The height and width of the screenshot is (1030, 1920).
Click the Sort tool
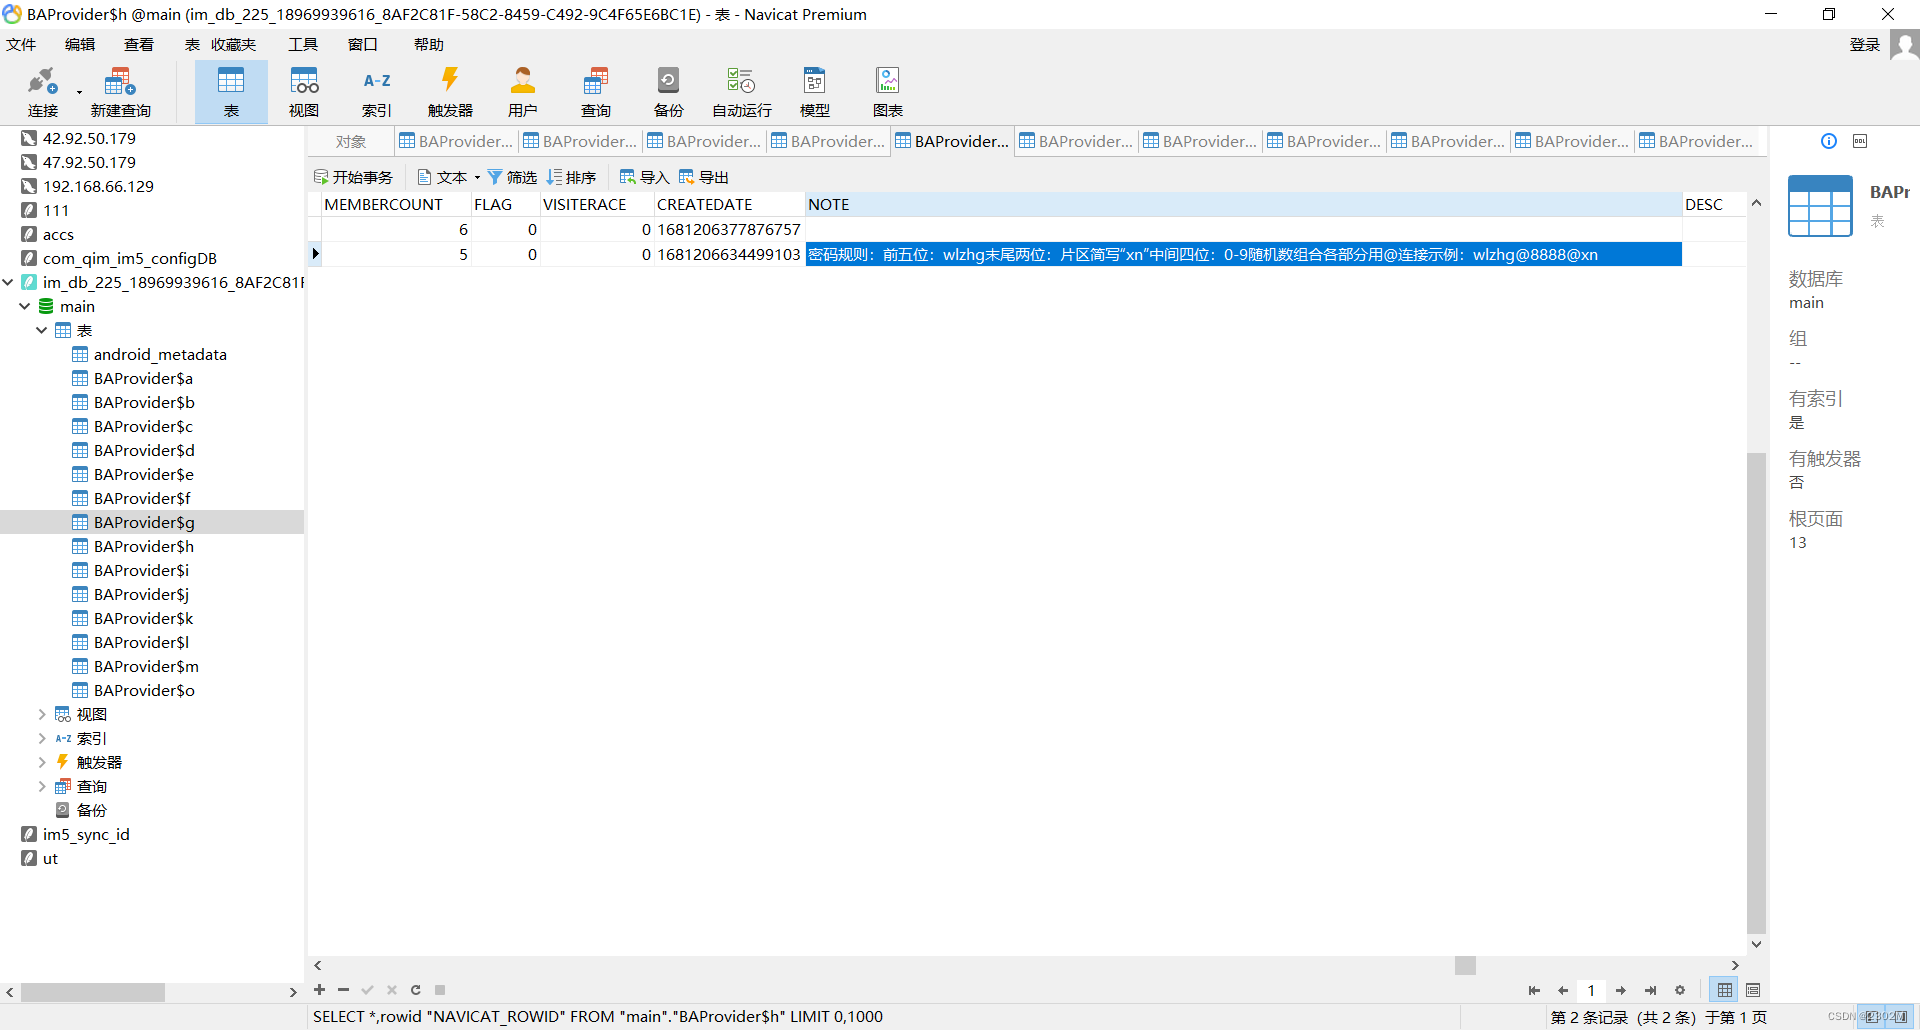click(571, 177)
